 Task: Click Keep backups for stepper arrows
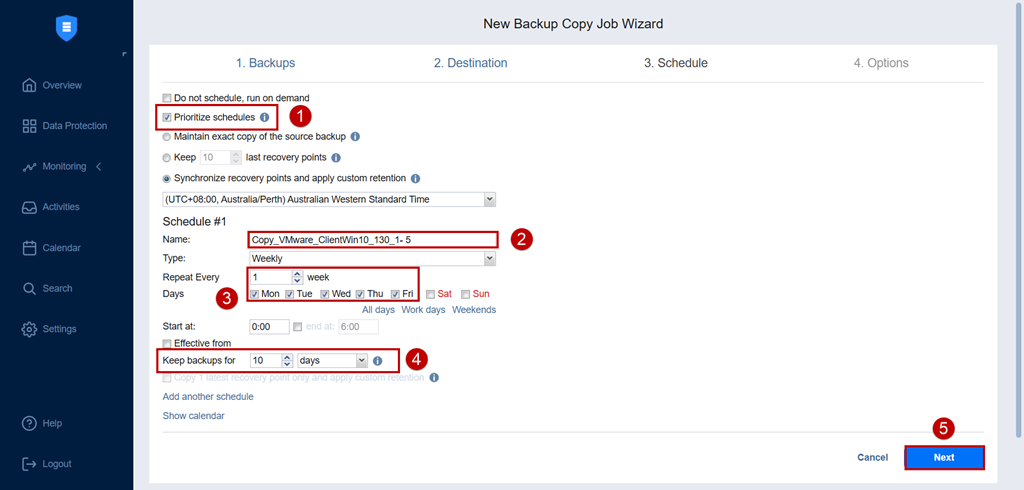click(287, 360)
